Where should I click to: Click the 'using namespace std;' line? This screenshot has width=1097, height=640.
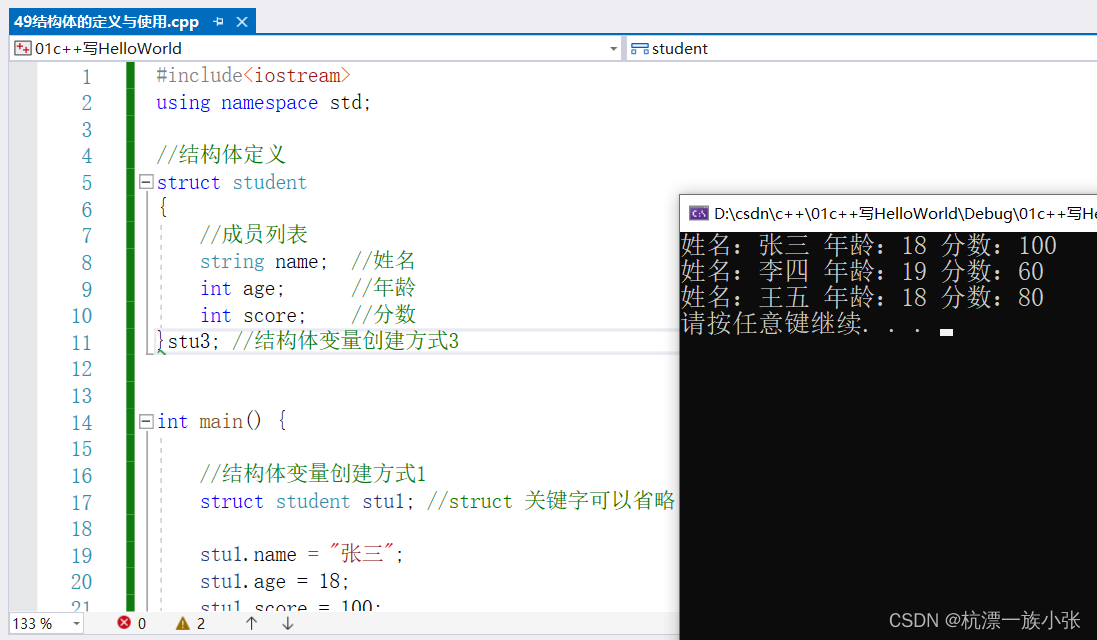(263, 102)
